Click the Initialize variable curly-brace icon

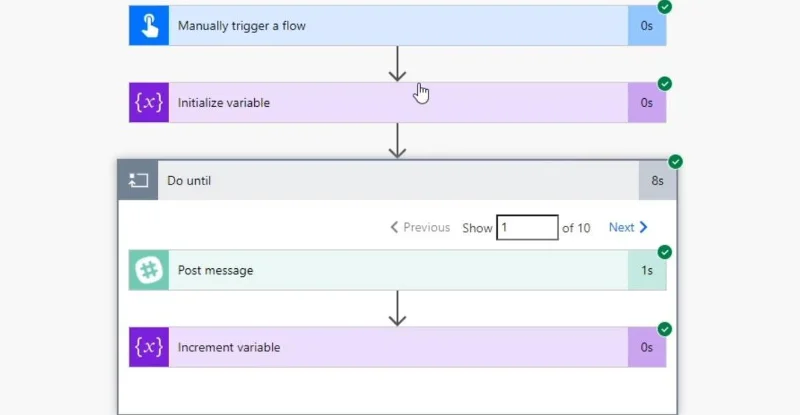[x=149, y=103]
